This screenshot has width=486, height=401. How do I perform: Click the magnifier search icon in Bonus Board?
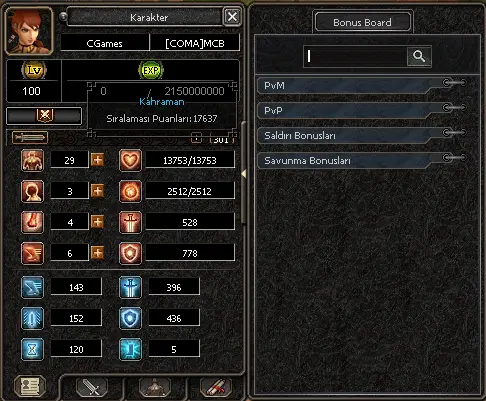tap(419, 56)
